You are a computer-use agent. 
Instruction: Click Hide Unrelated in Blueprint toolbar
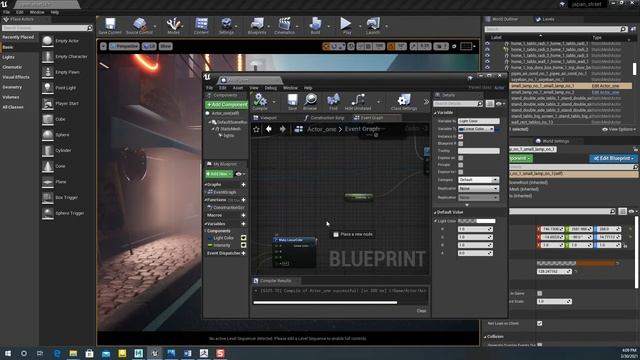(x=358, y=102)
